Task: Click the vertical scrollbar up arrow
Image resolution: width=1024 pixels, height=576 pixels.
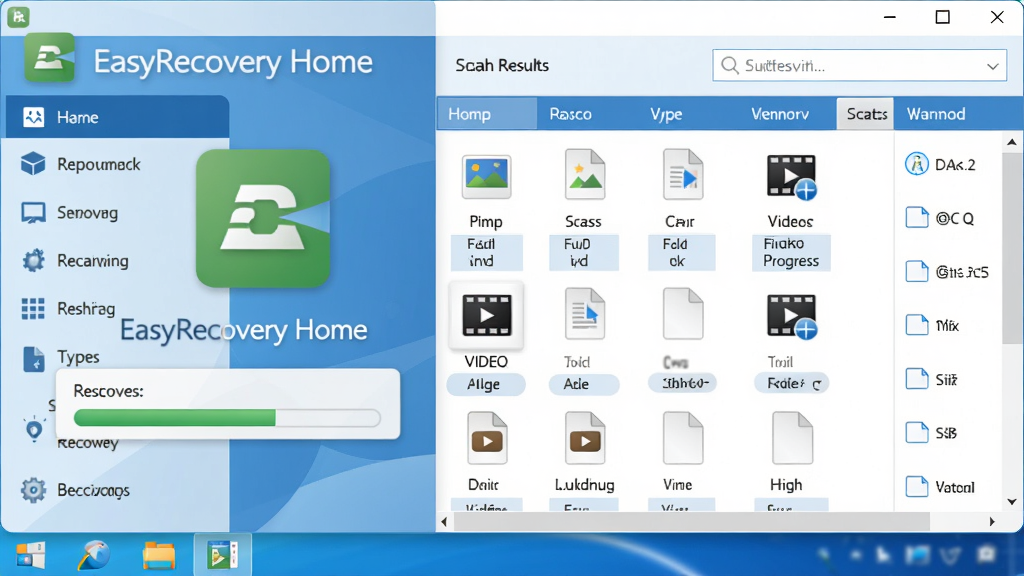Action: [1012, 142]
